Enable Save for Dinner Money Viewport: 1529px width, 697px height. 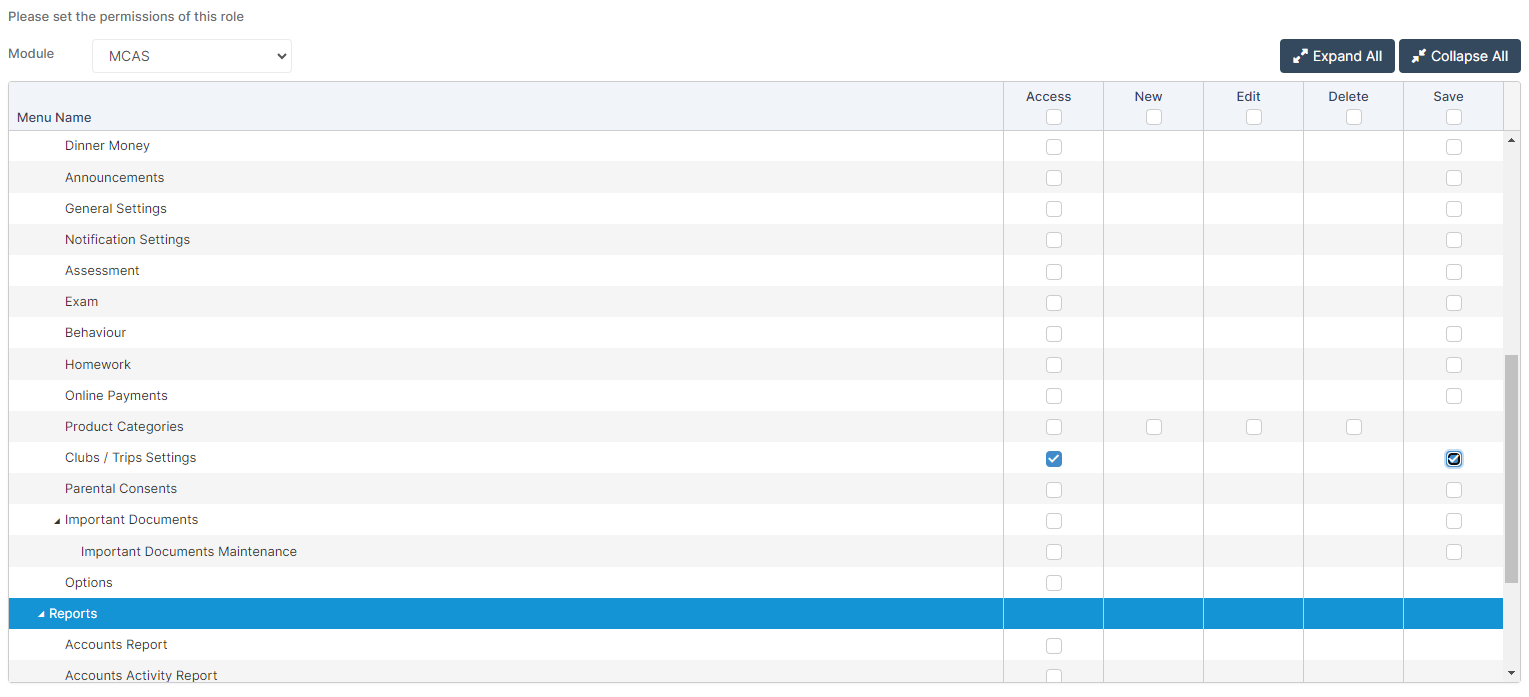pos(1454,147)
